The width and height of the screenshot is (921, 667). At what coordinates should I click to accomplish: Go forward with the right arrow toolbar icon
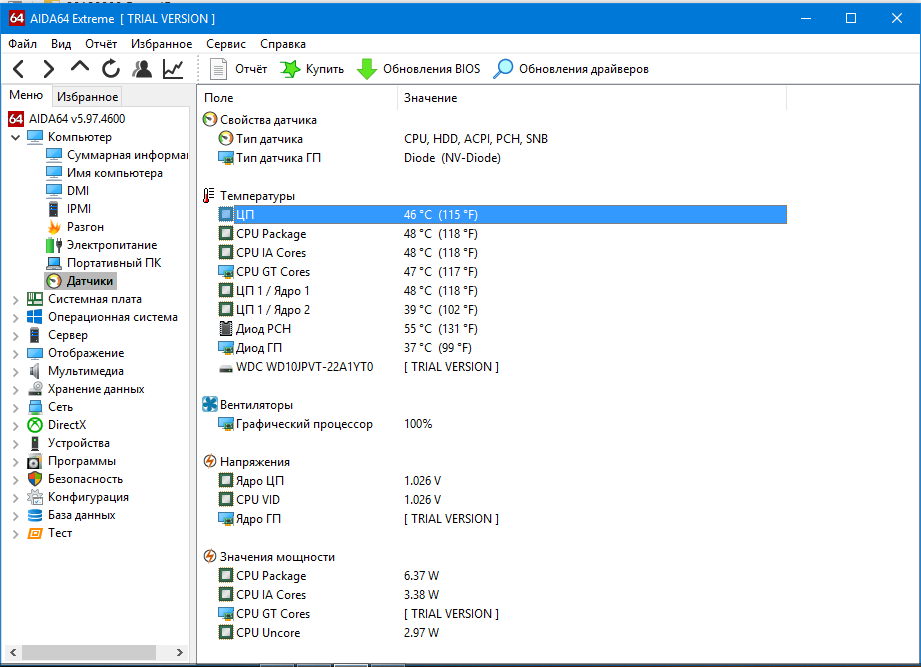pos(49,69)
